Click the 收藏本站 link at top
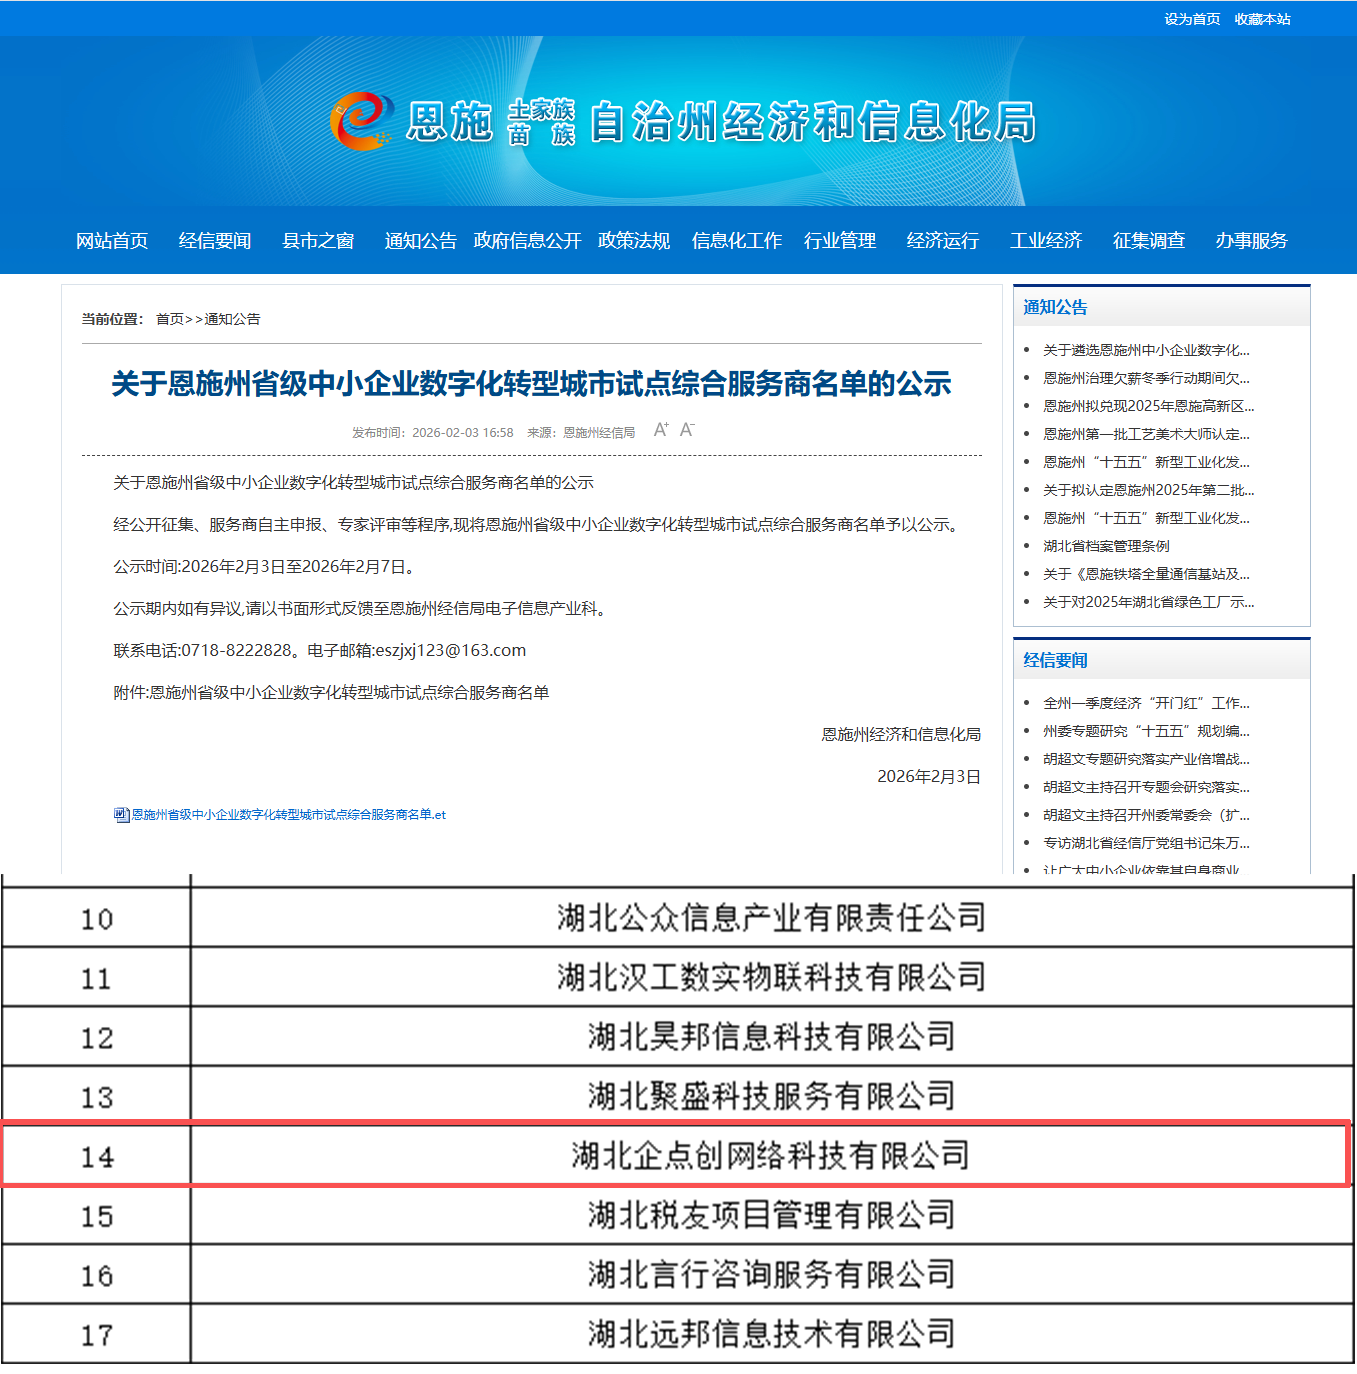This screenshot has height=1374, width=1357. pos(1262,19)
